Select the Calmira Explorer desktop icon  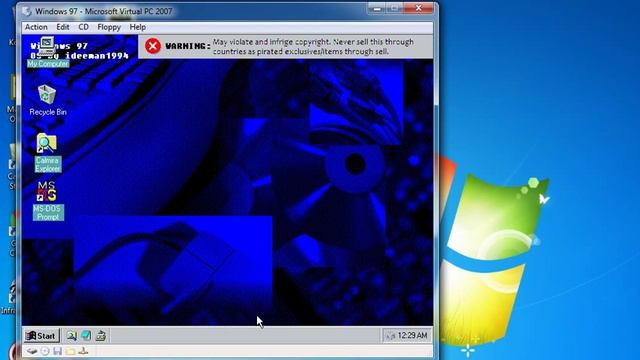coord(47,153)
